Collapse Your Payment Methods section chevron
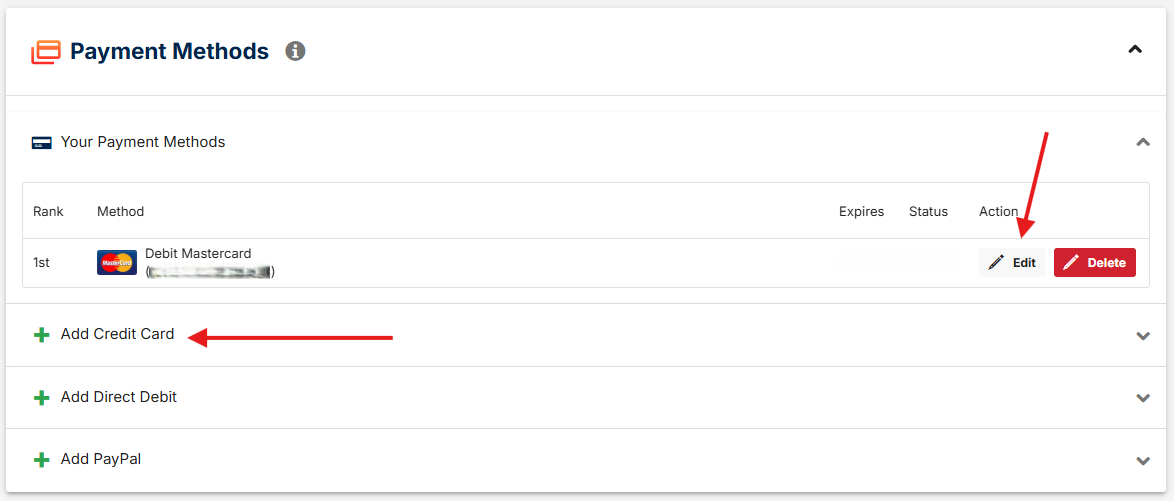Viewport: 1174px width, 501px height. pyautogui.click(x=1143, y=142)
